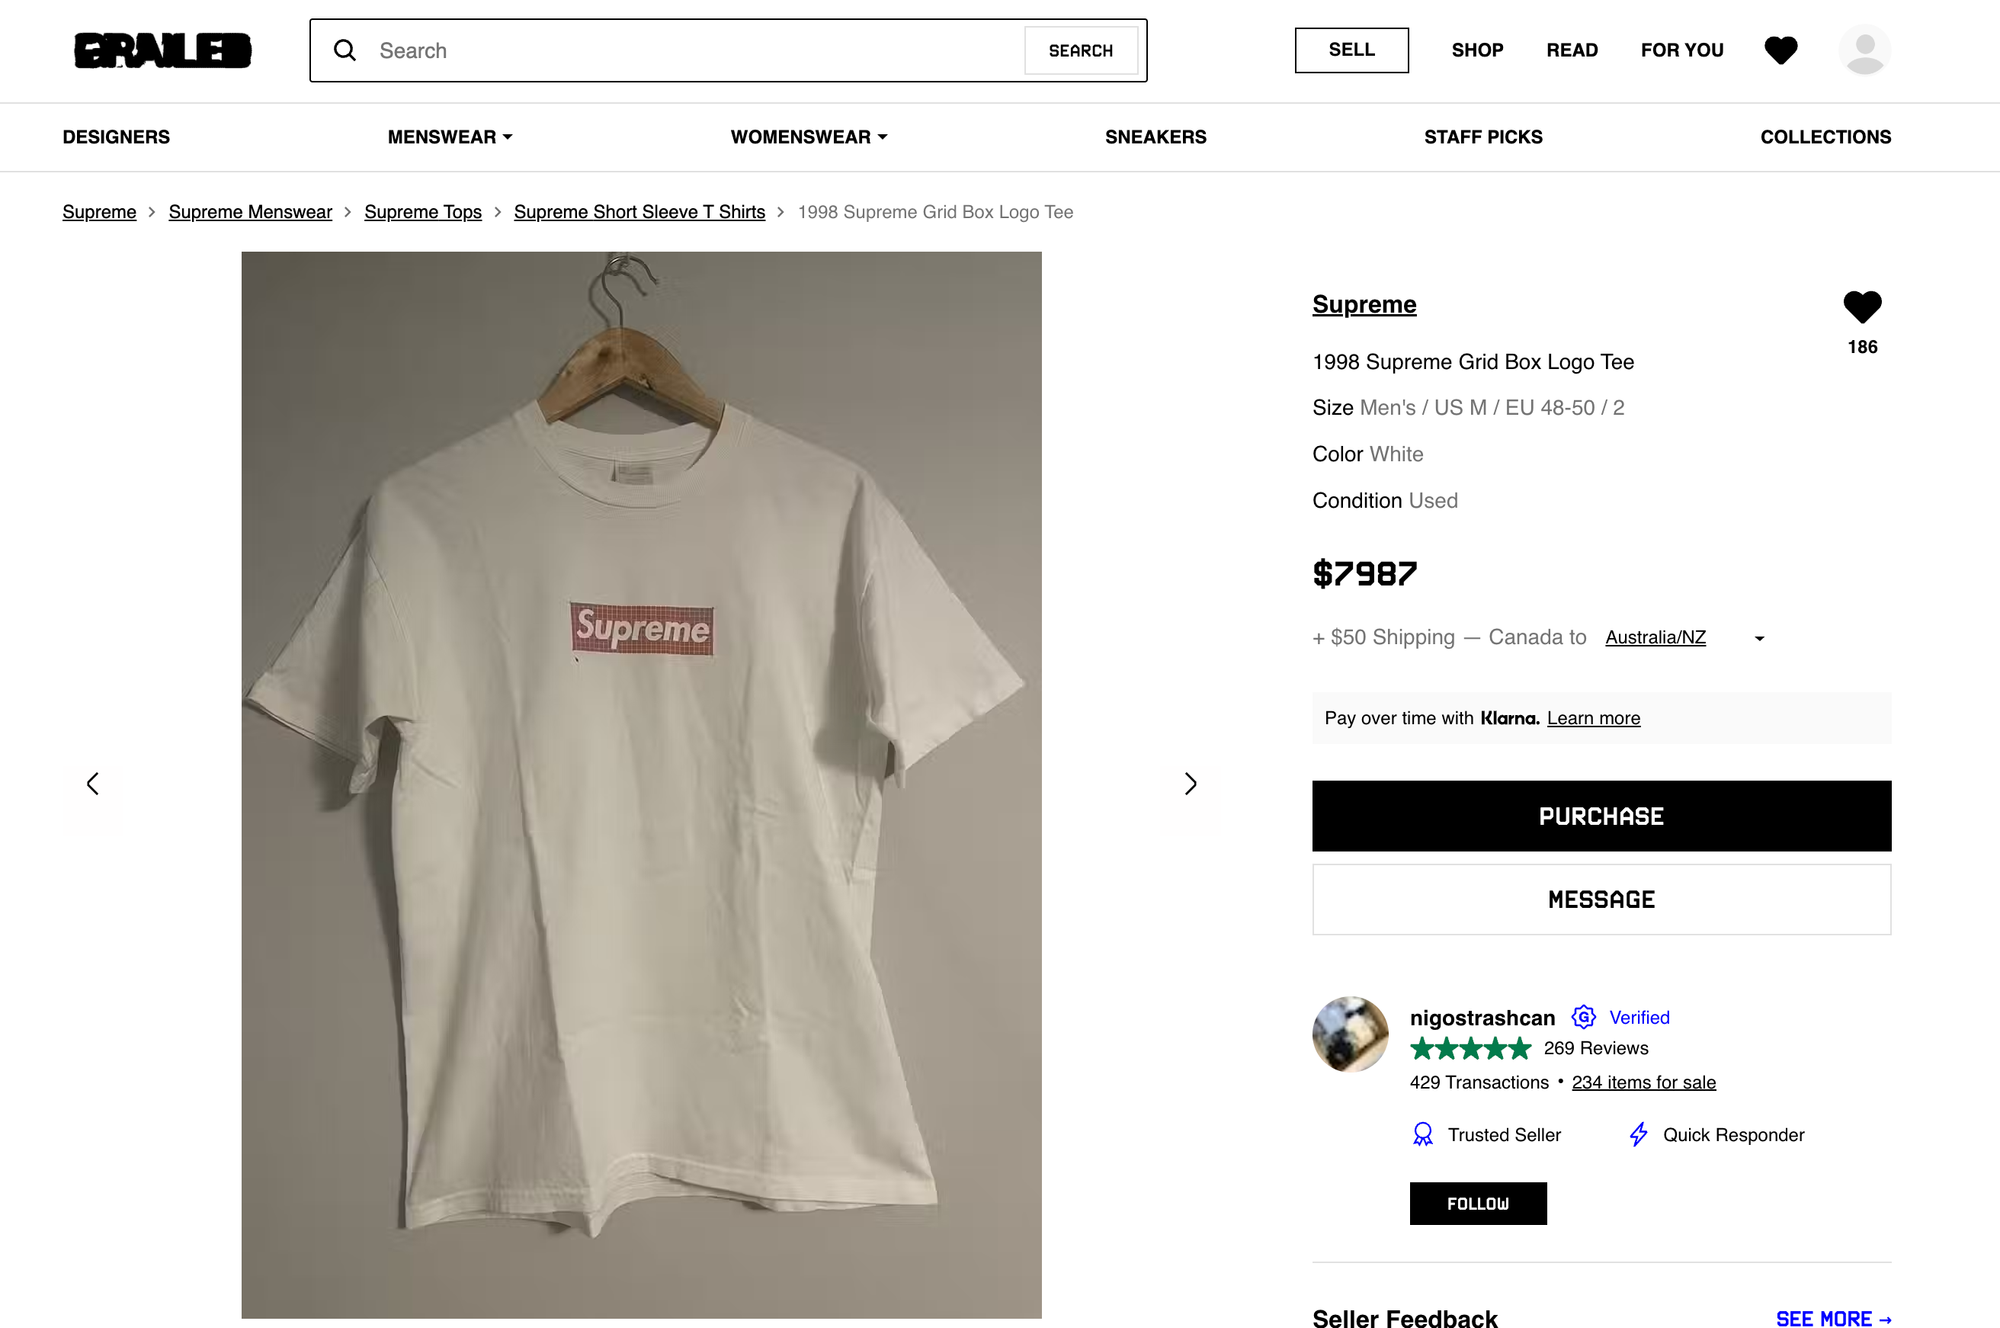2000x1328 pixels.
Task: Open favorites with the header heart icon
Action: click(1781, 50)
